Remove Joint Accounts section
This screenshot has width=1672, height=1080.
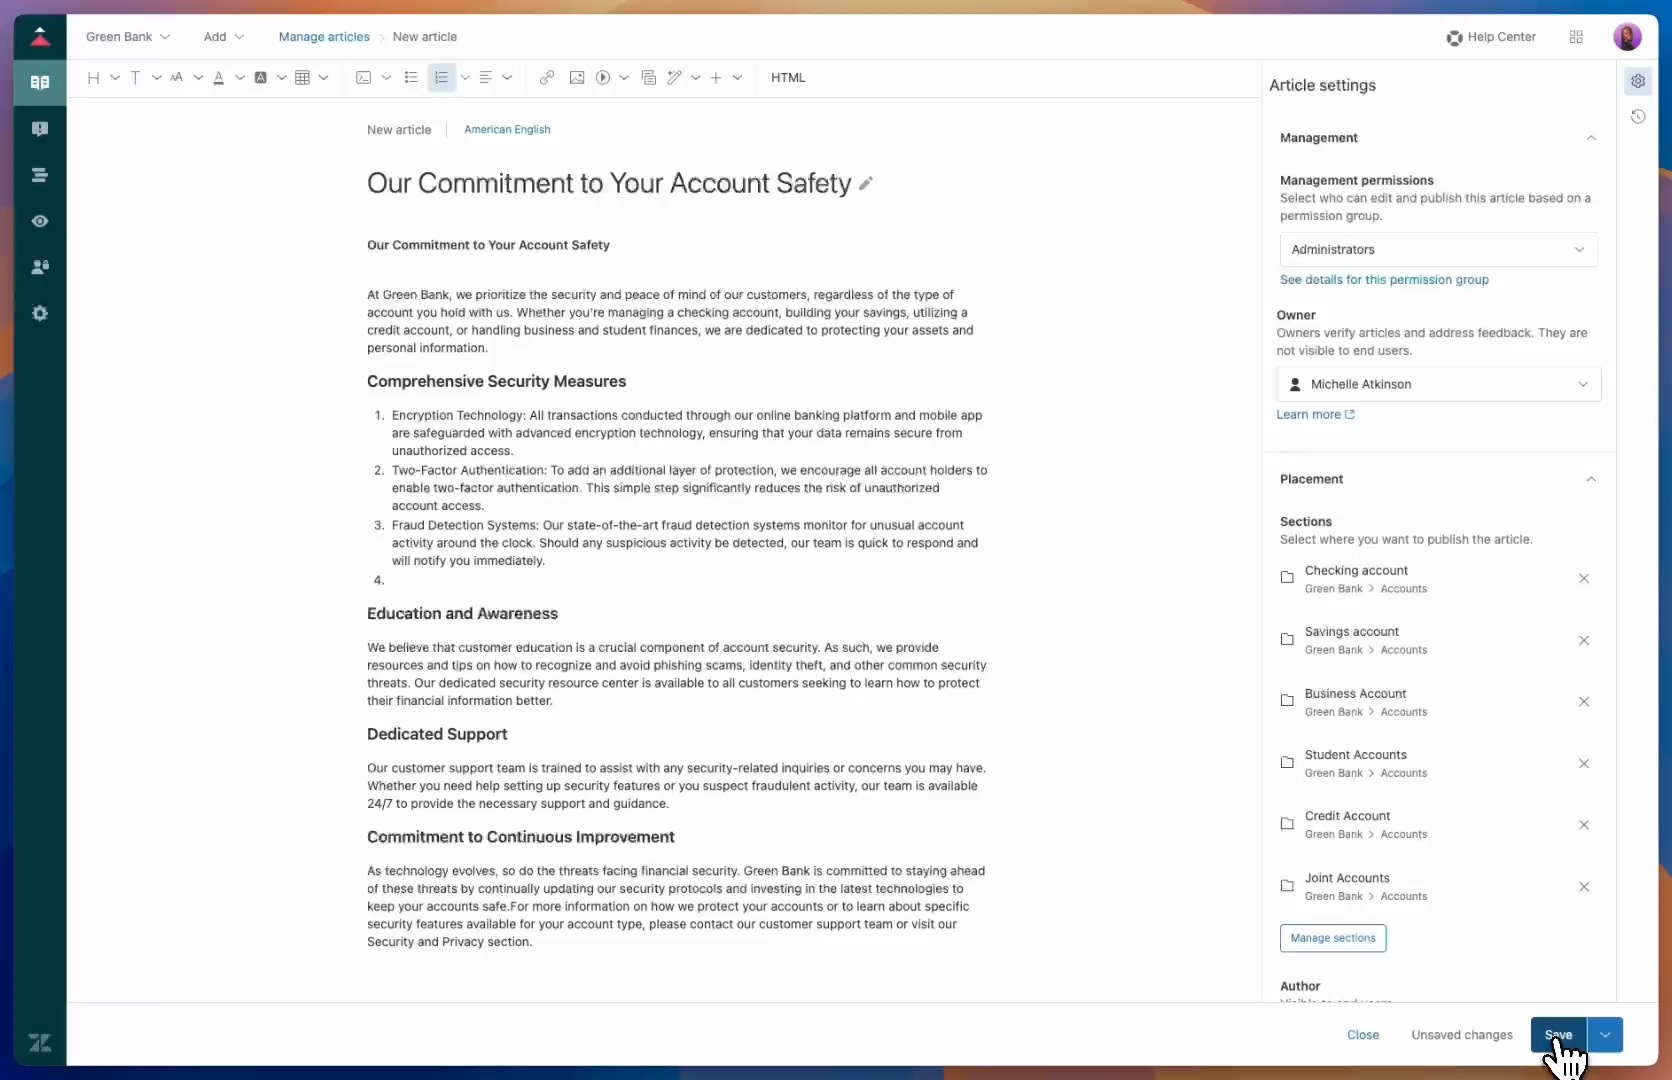tap(1584, 887)
